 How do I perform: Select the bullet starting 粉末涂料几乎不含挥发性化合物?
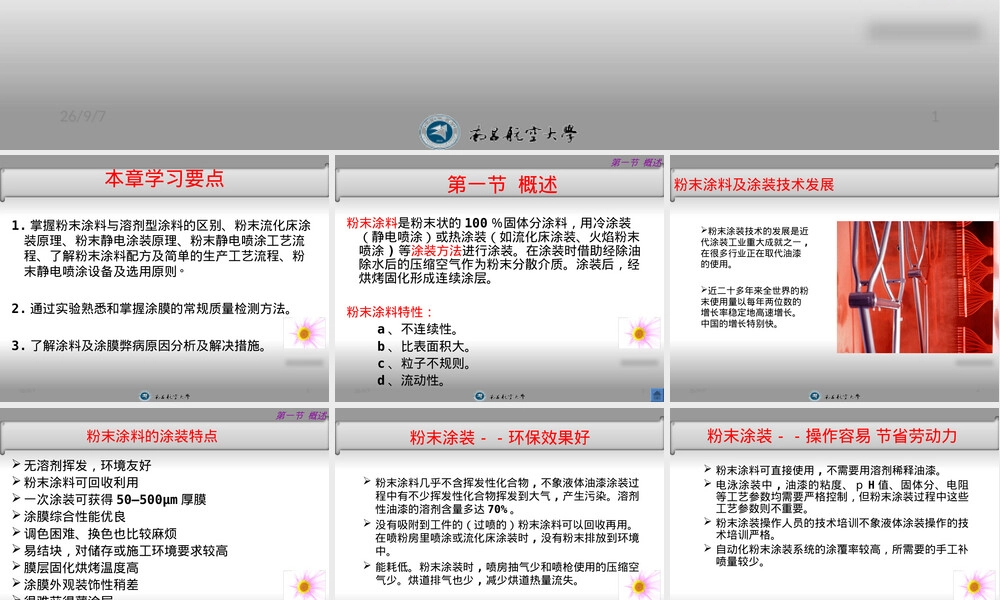(x=502, y=496)
